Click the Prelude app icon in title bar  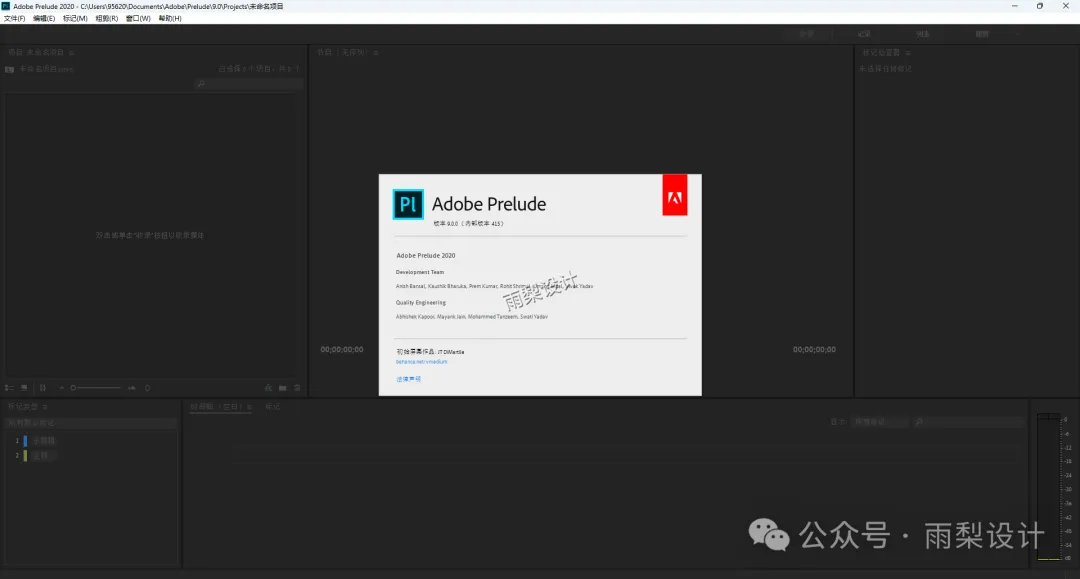tap(6, 6)
